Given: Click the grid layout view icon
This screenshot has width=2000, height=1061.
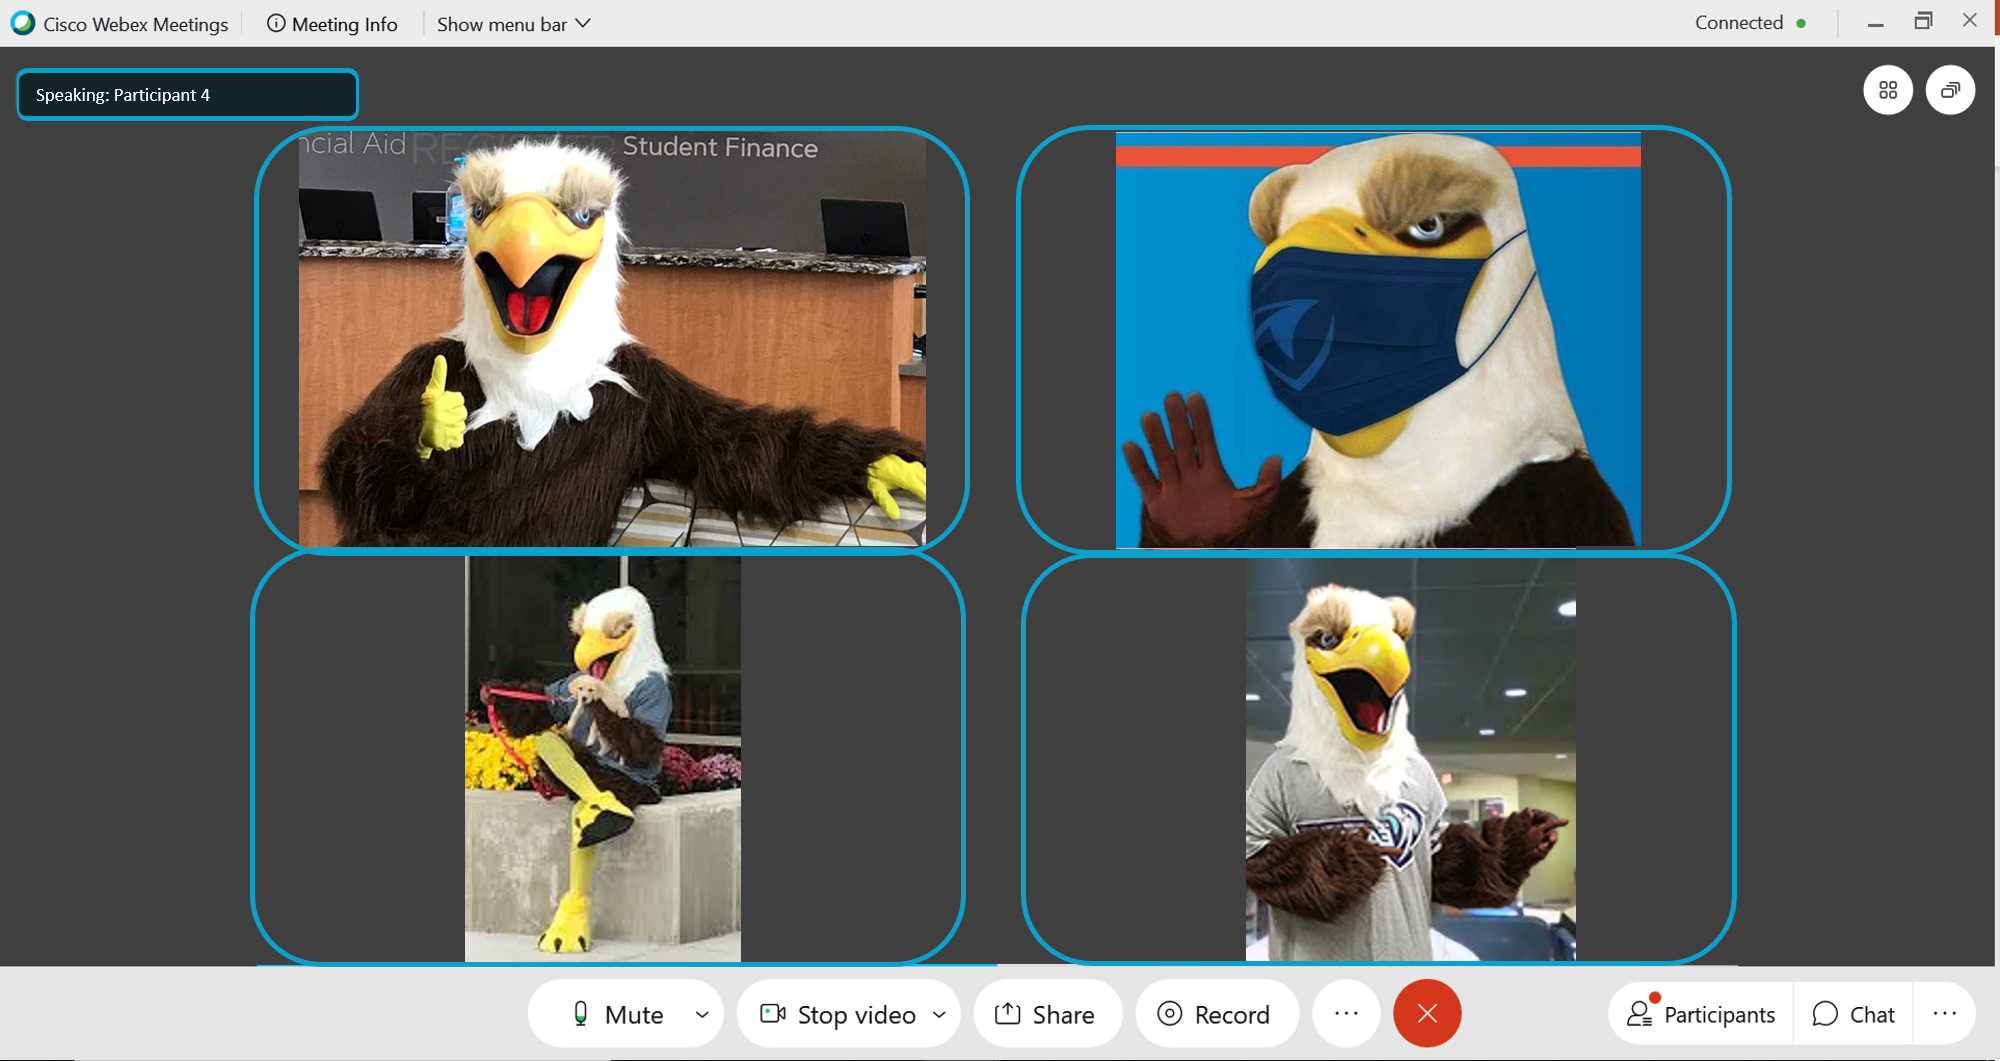Looking at the screenshot, I should [1888, 91].
